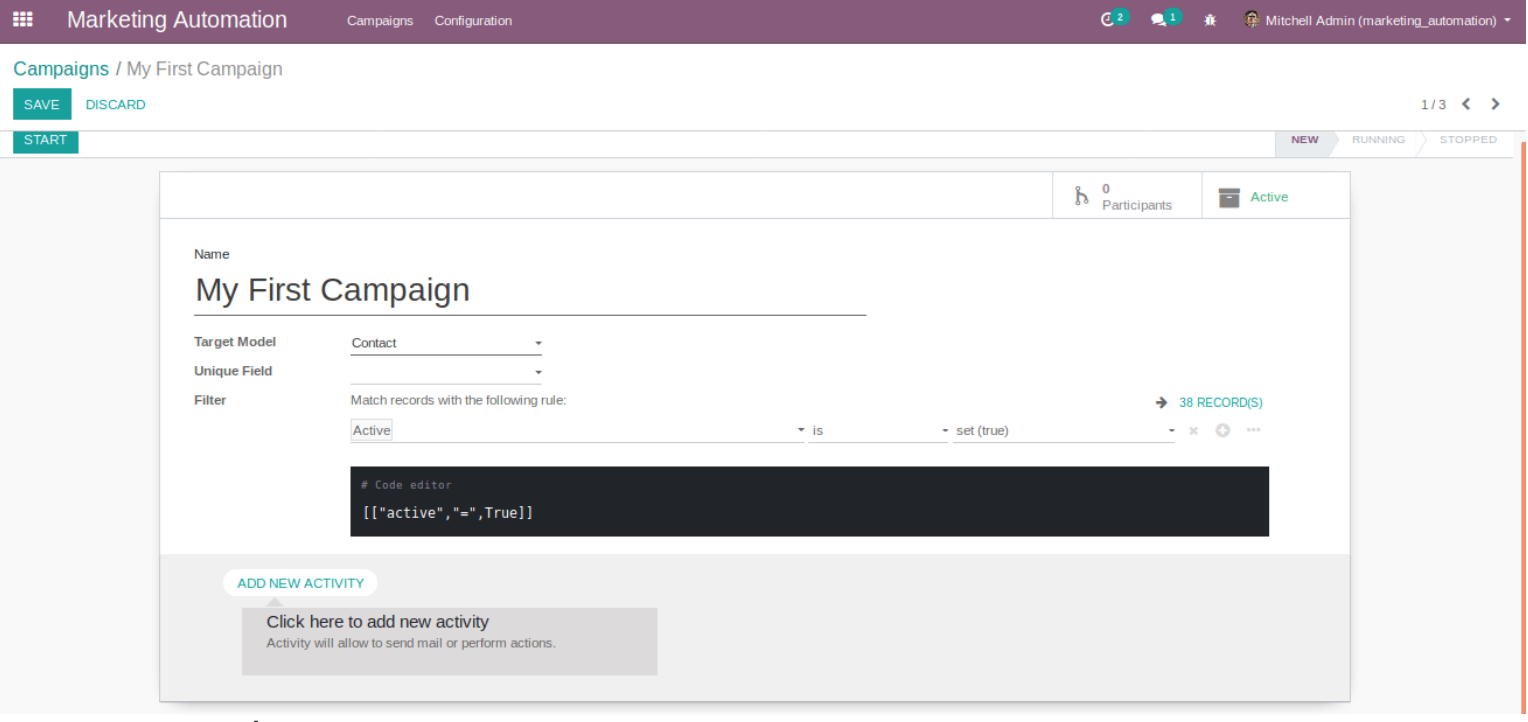Select the STOPPED status stage
The height and width of the screenshot is (722, 1528).
(1468, 140)
